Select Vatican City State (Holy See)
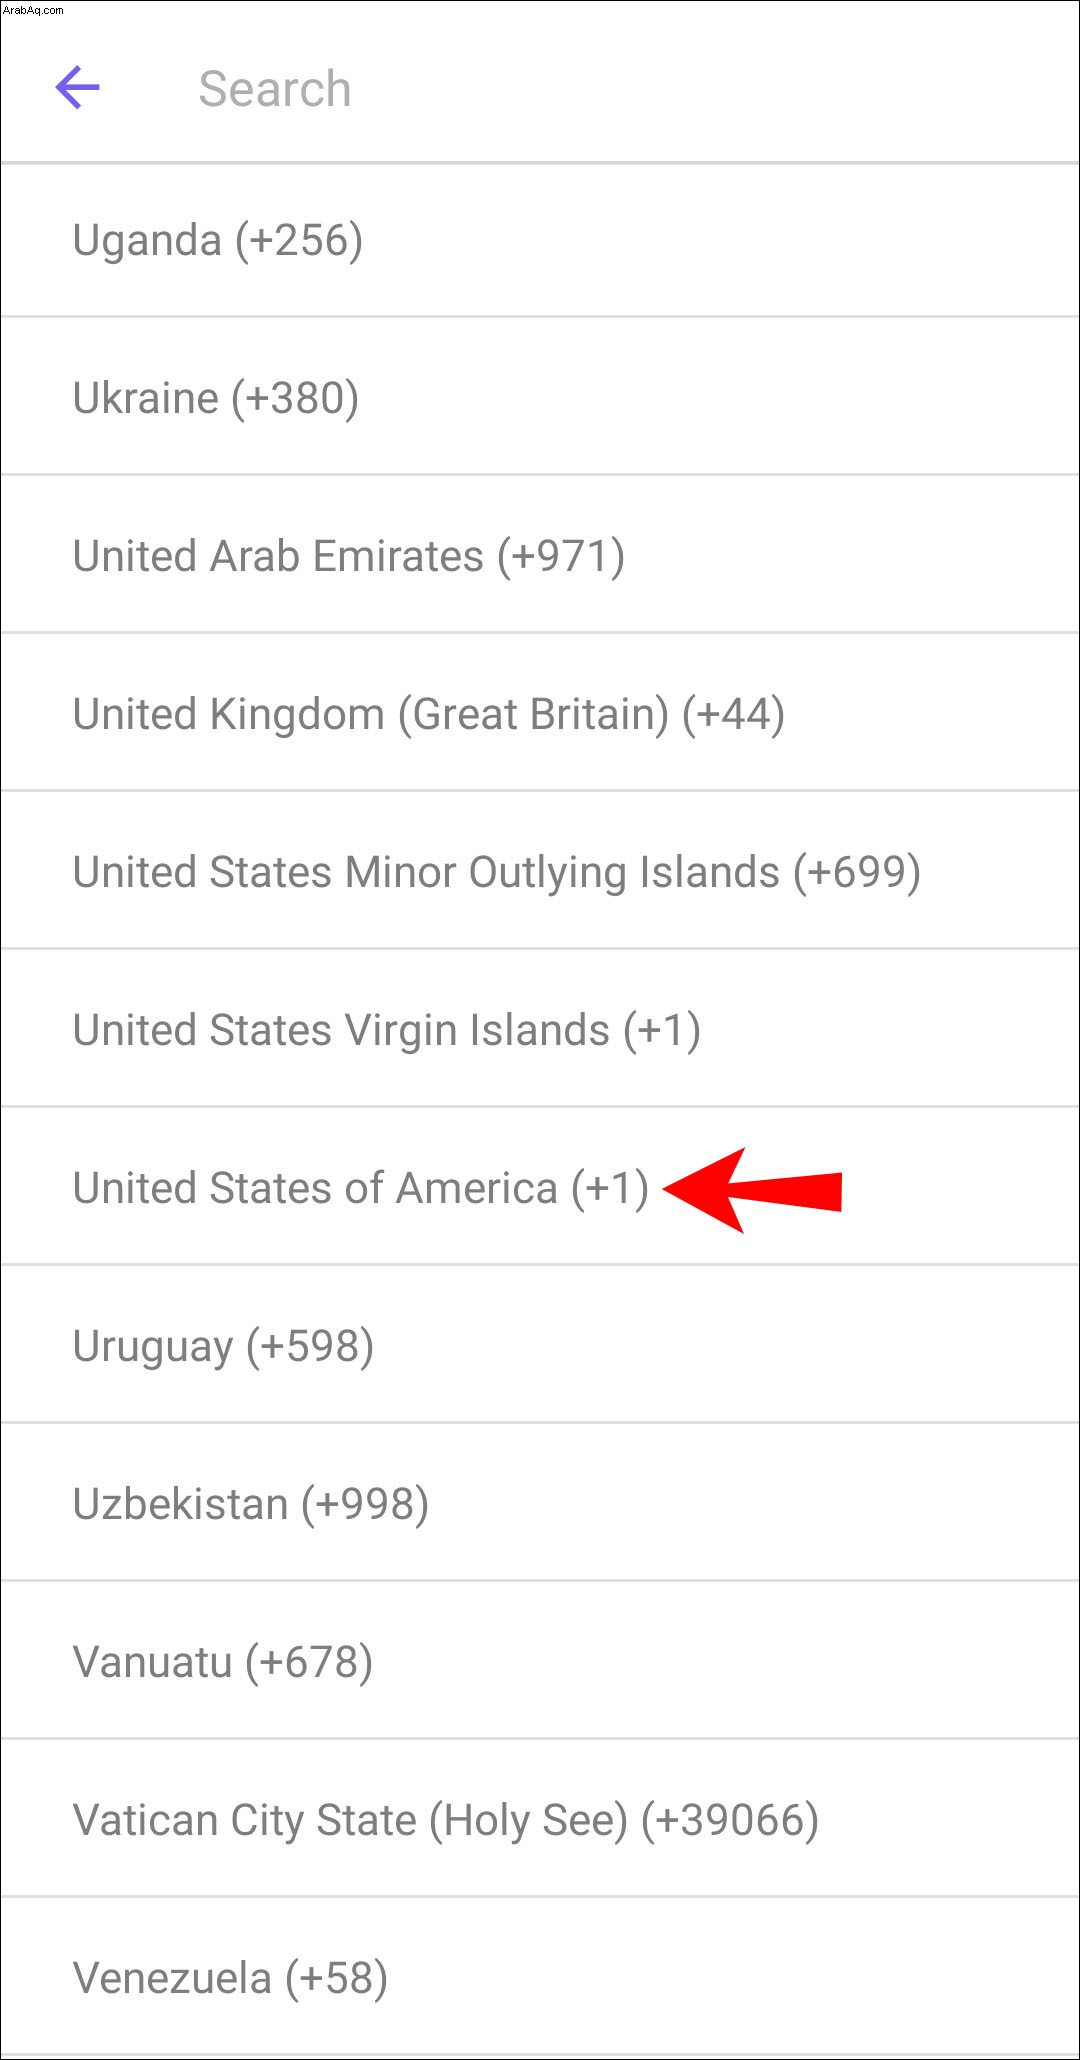Screen dimensions: 1080x2060 (540, 1819)
